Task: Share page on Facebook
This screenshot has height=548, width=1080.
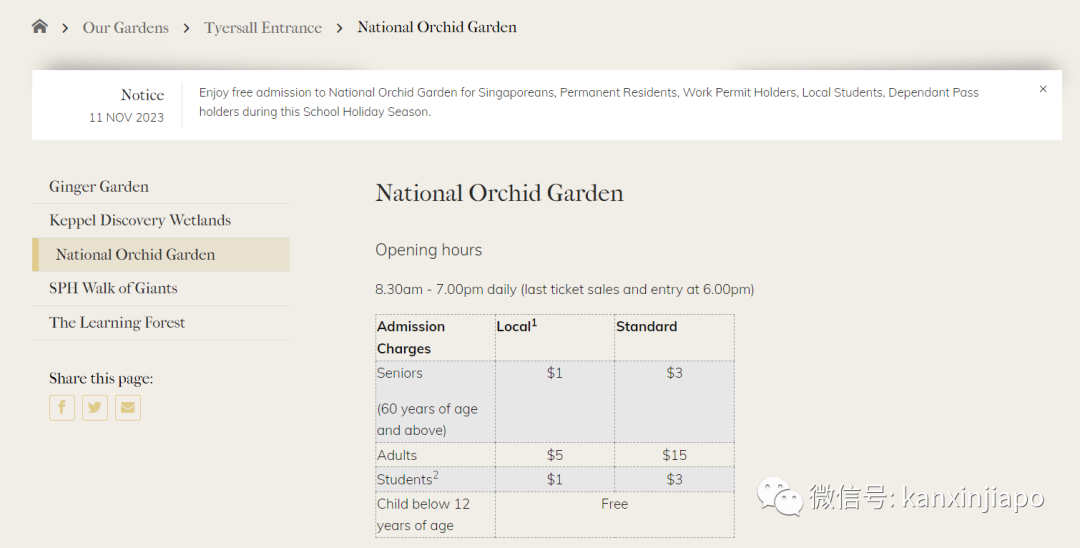Action: [62, 408]
